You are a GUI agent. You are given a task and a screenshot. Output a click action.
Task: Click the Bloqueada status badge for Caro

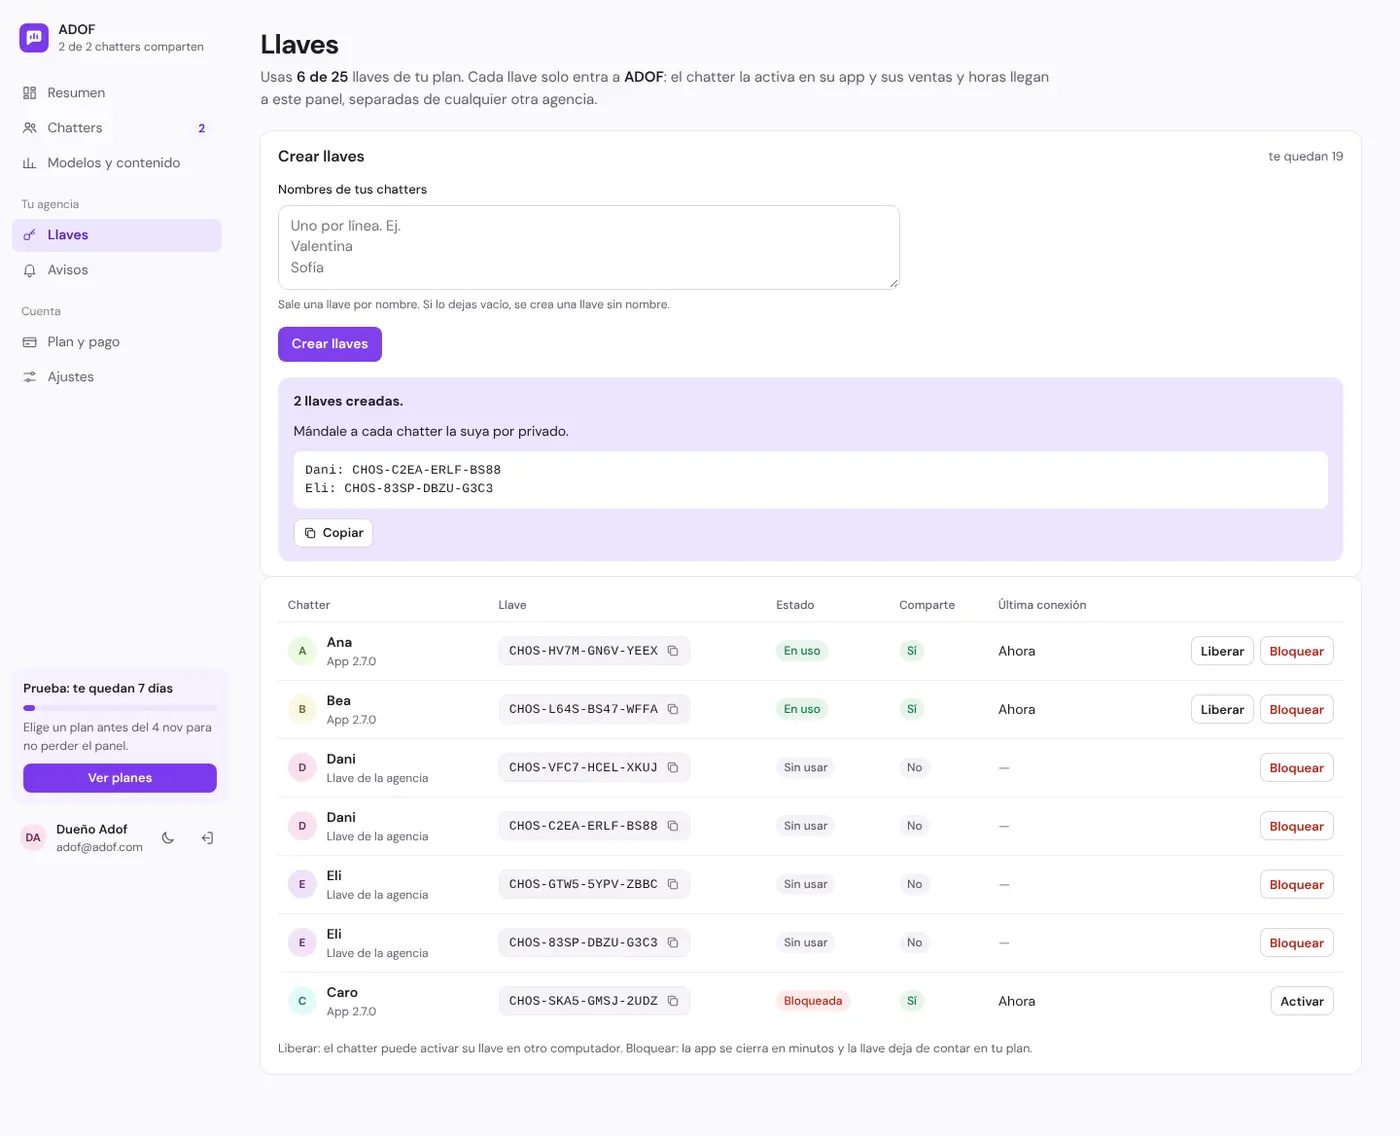pyautogui.click(x=813, y=1001)
